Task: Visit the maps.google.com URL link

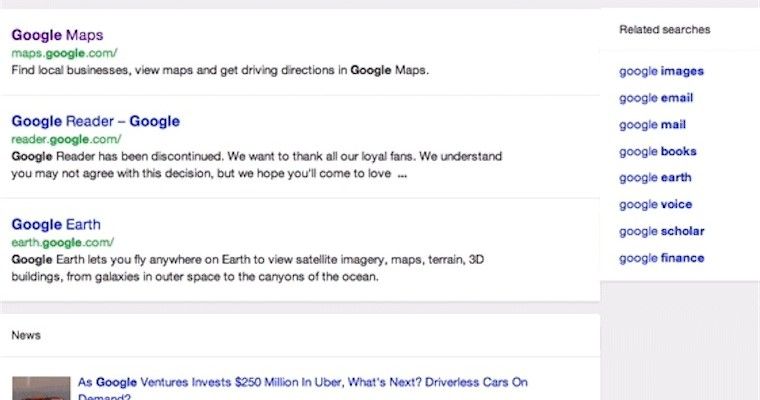Action: pyautogui.click(x=64, y=53)
